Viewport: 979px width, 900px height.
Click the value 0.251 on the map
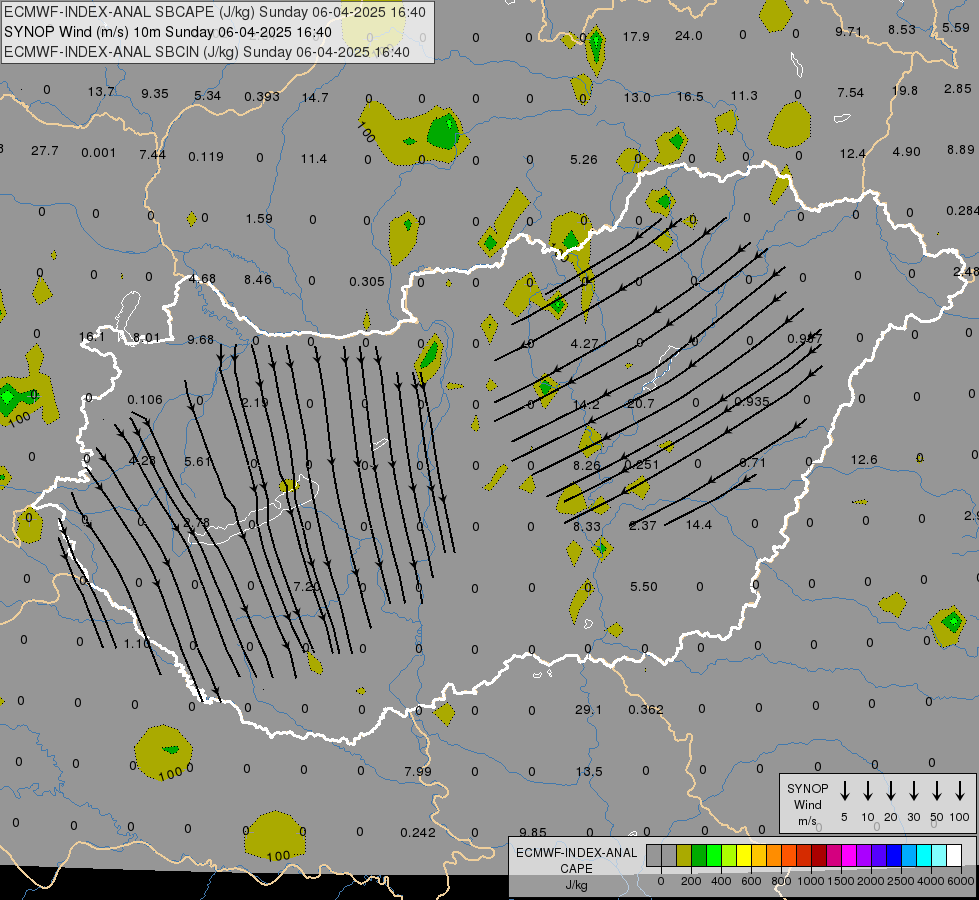[x=641, y=465]
